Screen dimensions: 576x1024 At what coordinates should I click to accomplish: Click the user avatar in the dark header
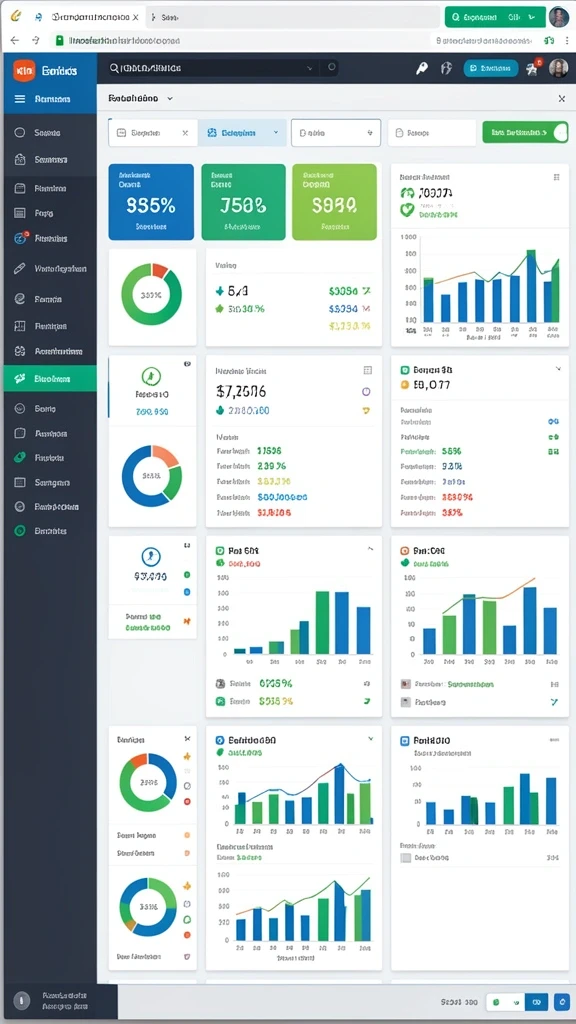click(x=558, y=68)
